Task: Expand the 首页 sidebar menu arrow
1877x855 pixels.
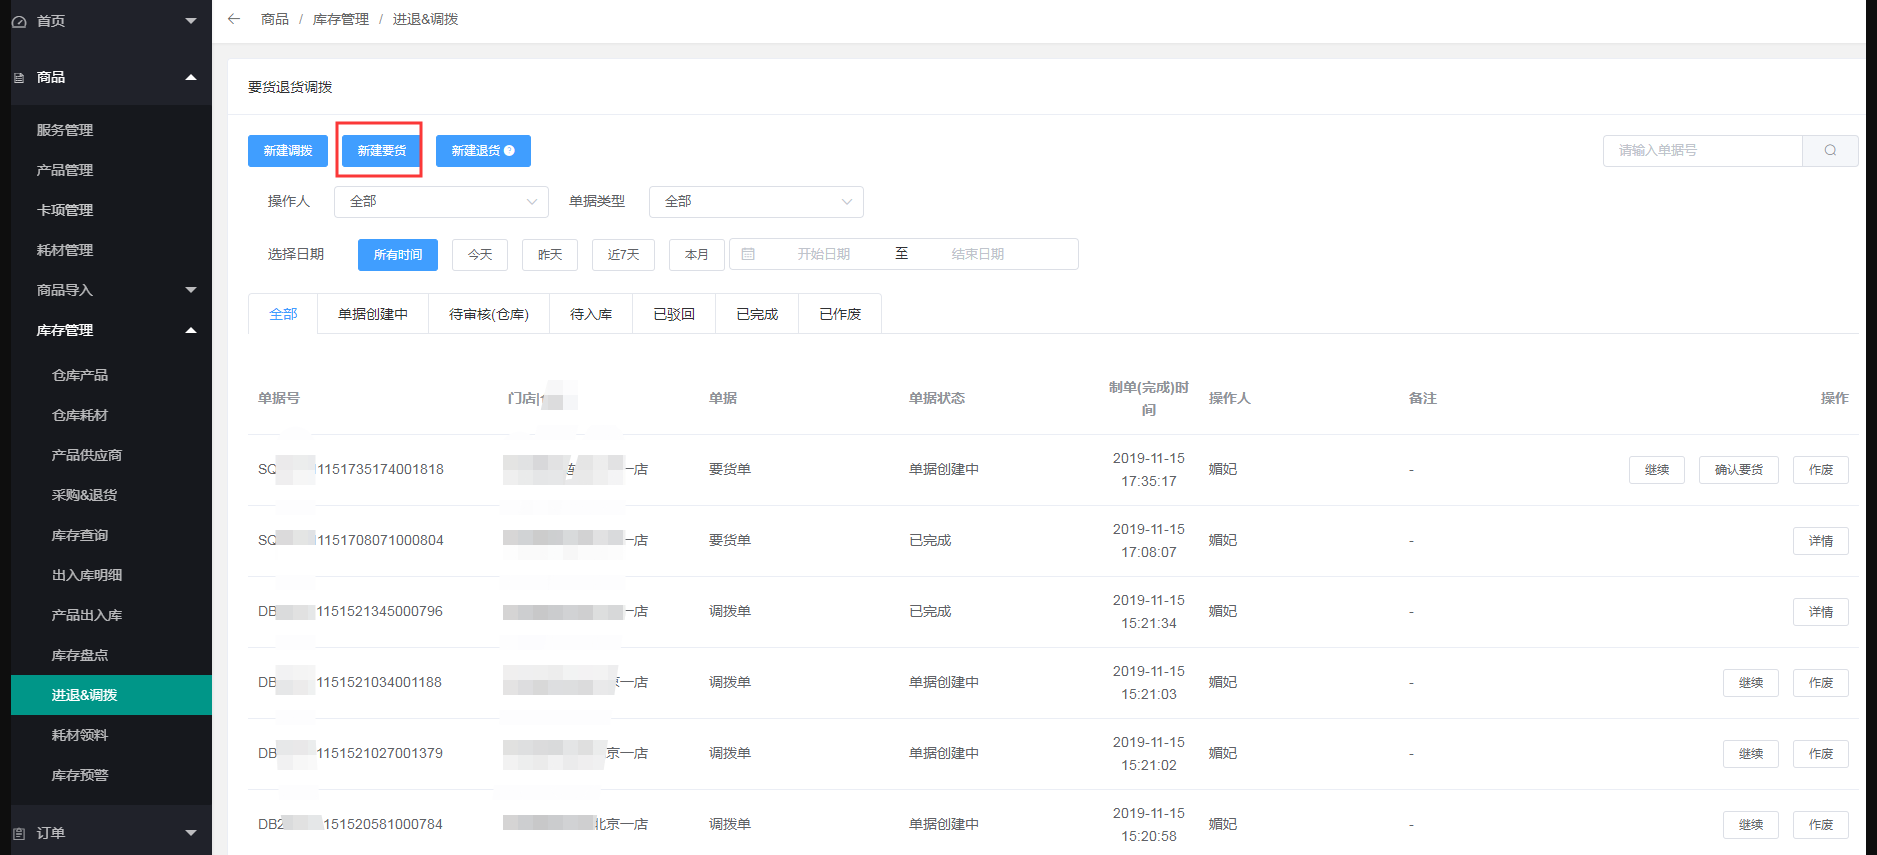Action: (191, 21)
